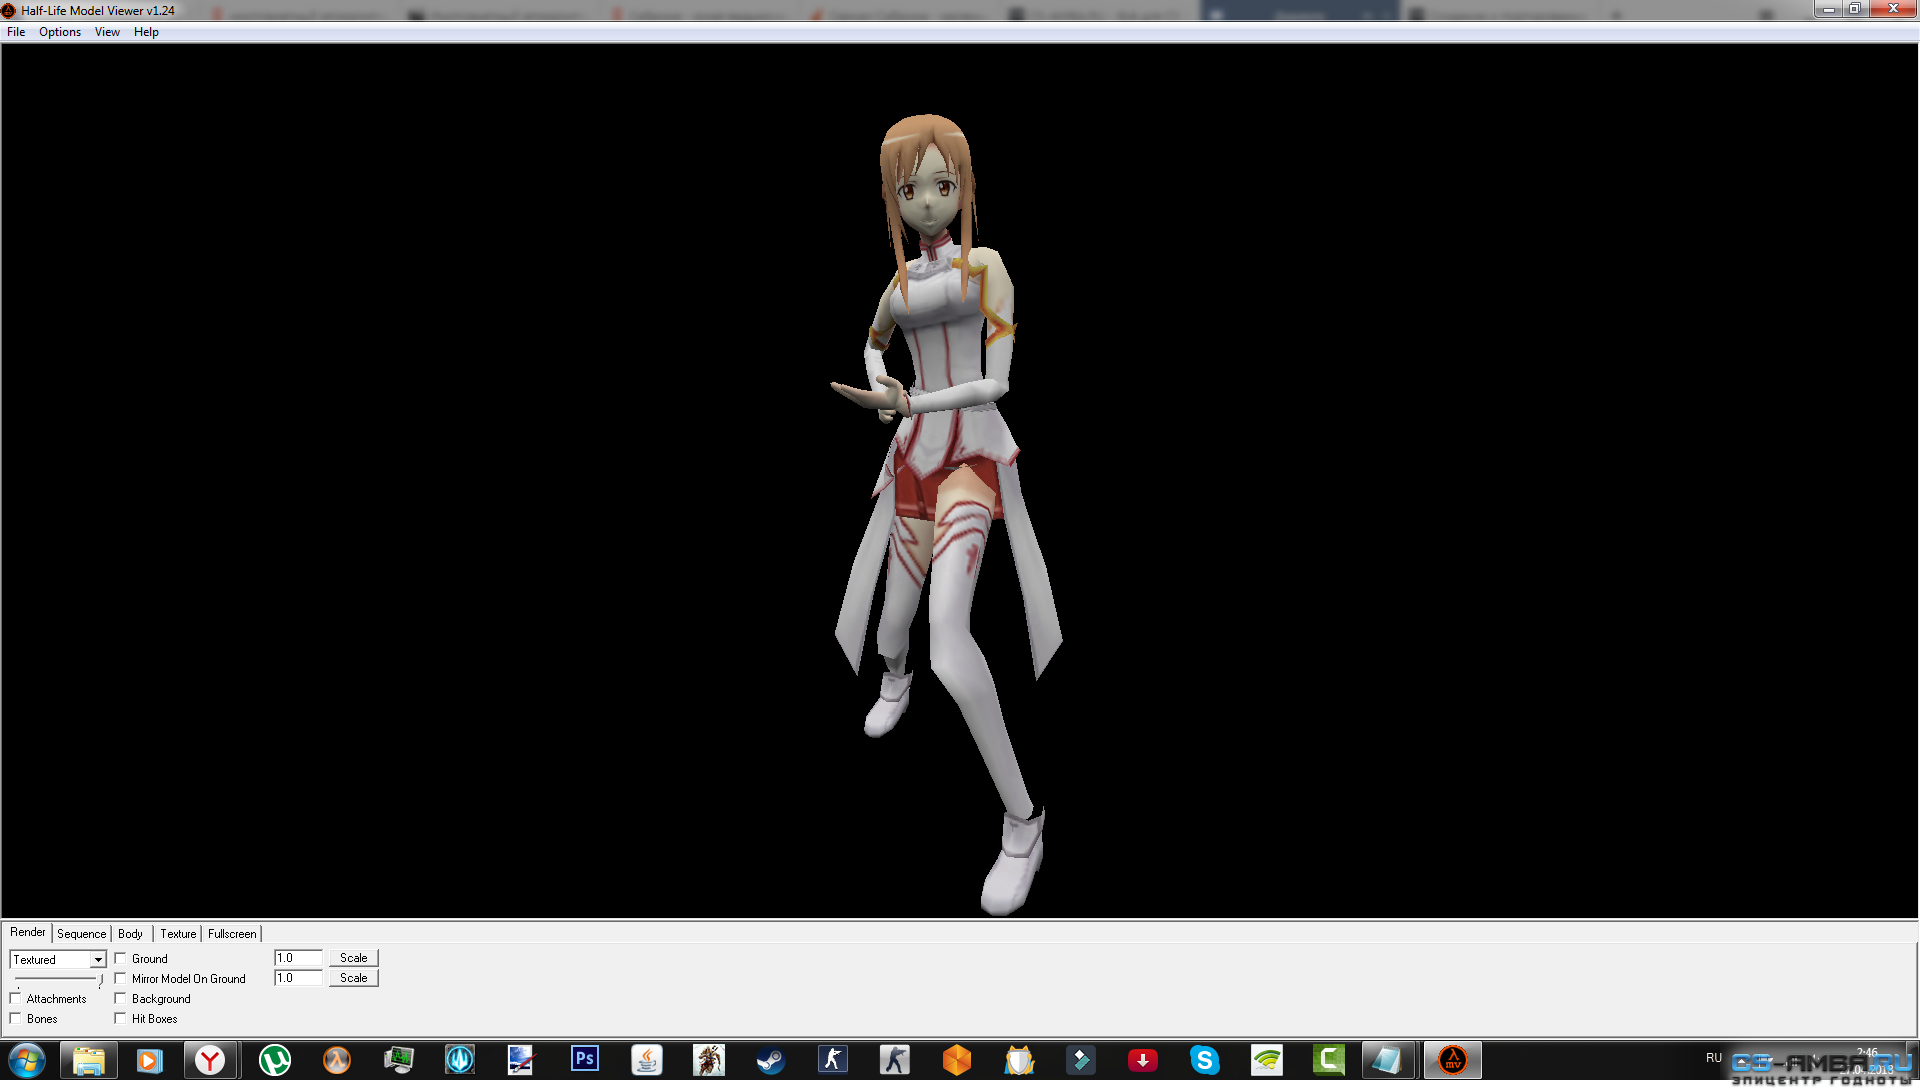This screenshot has height=1088, width=1920.
Task: Open Adobe Photoshop from the taskbar
Action: (584, 1060)
